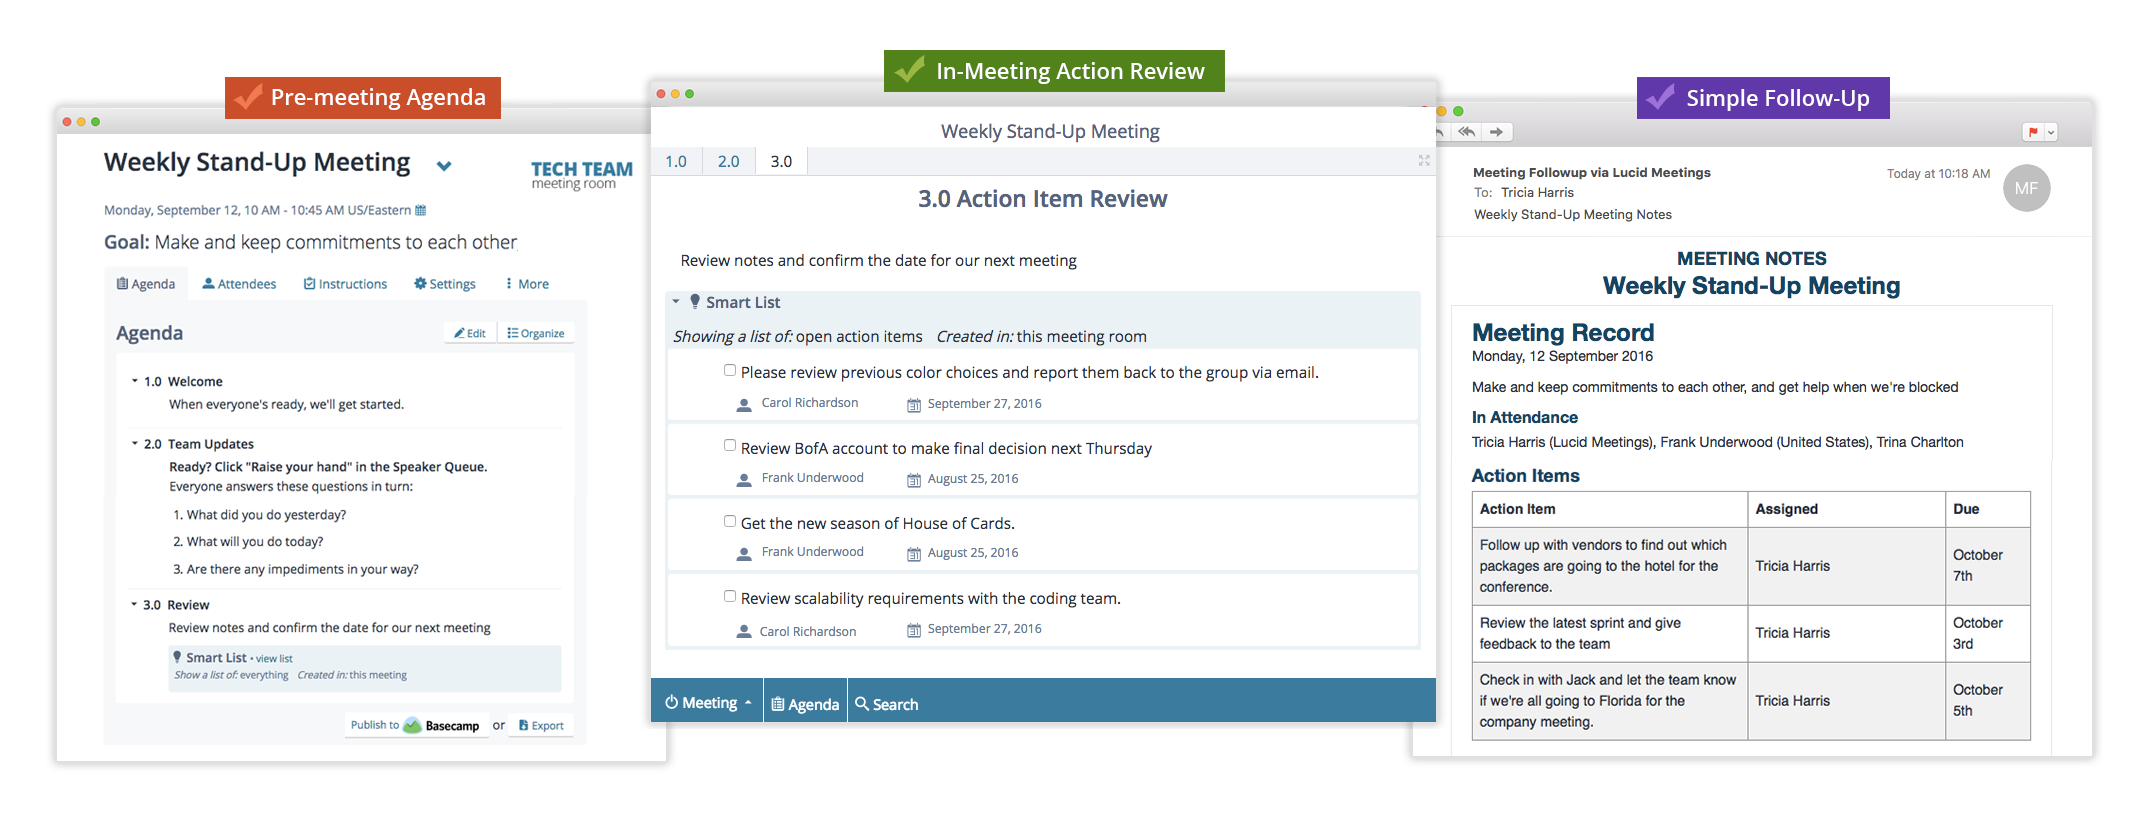The width and height of the screenshot is (2141, 825).
Task: Click the forward arrow in mail window
Action: [1497, 132]
